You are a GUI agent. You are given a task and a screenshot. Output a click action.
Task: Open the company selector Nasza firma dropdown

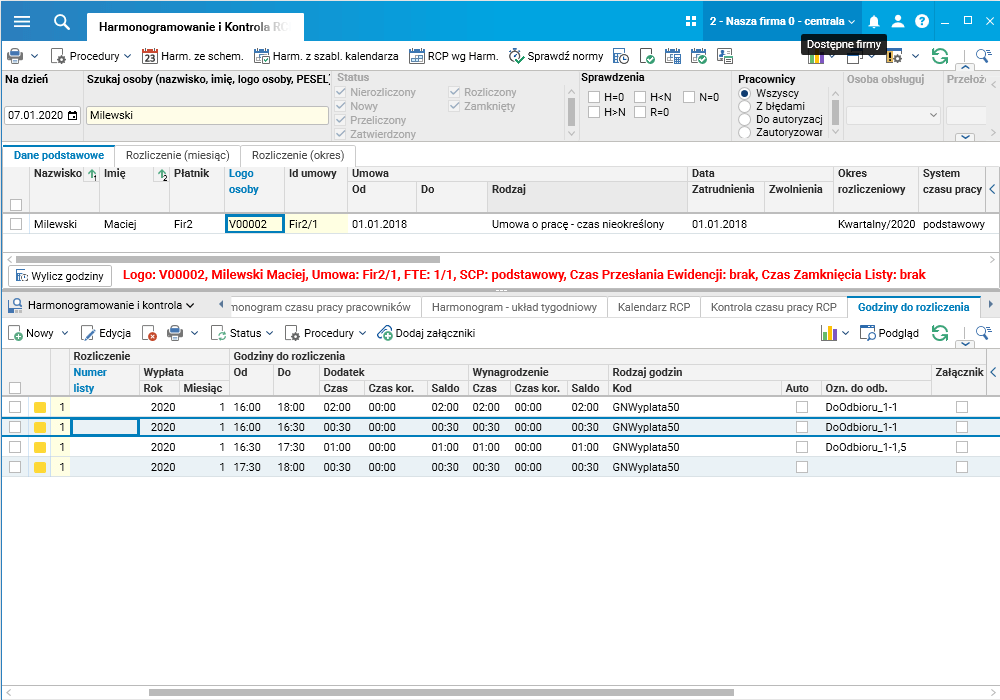point(781,21)
